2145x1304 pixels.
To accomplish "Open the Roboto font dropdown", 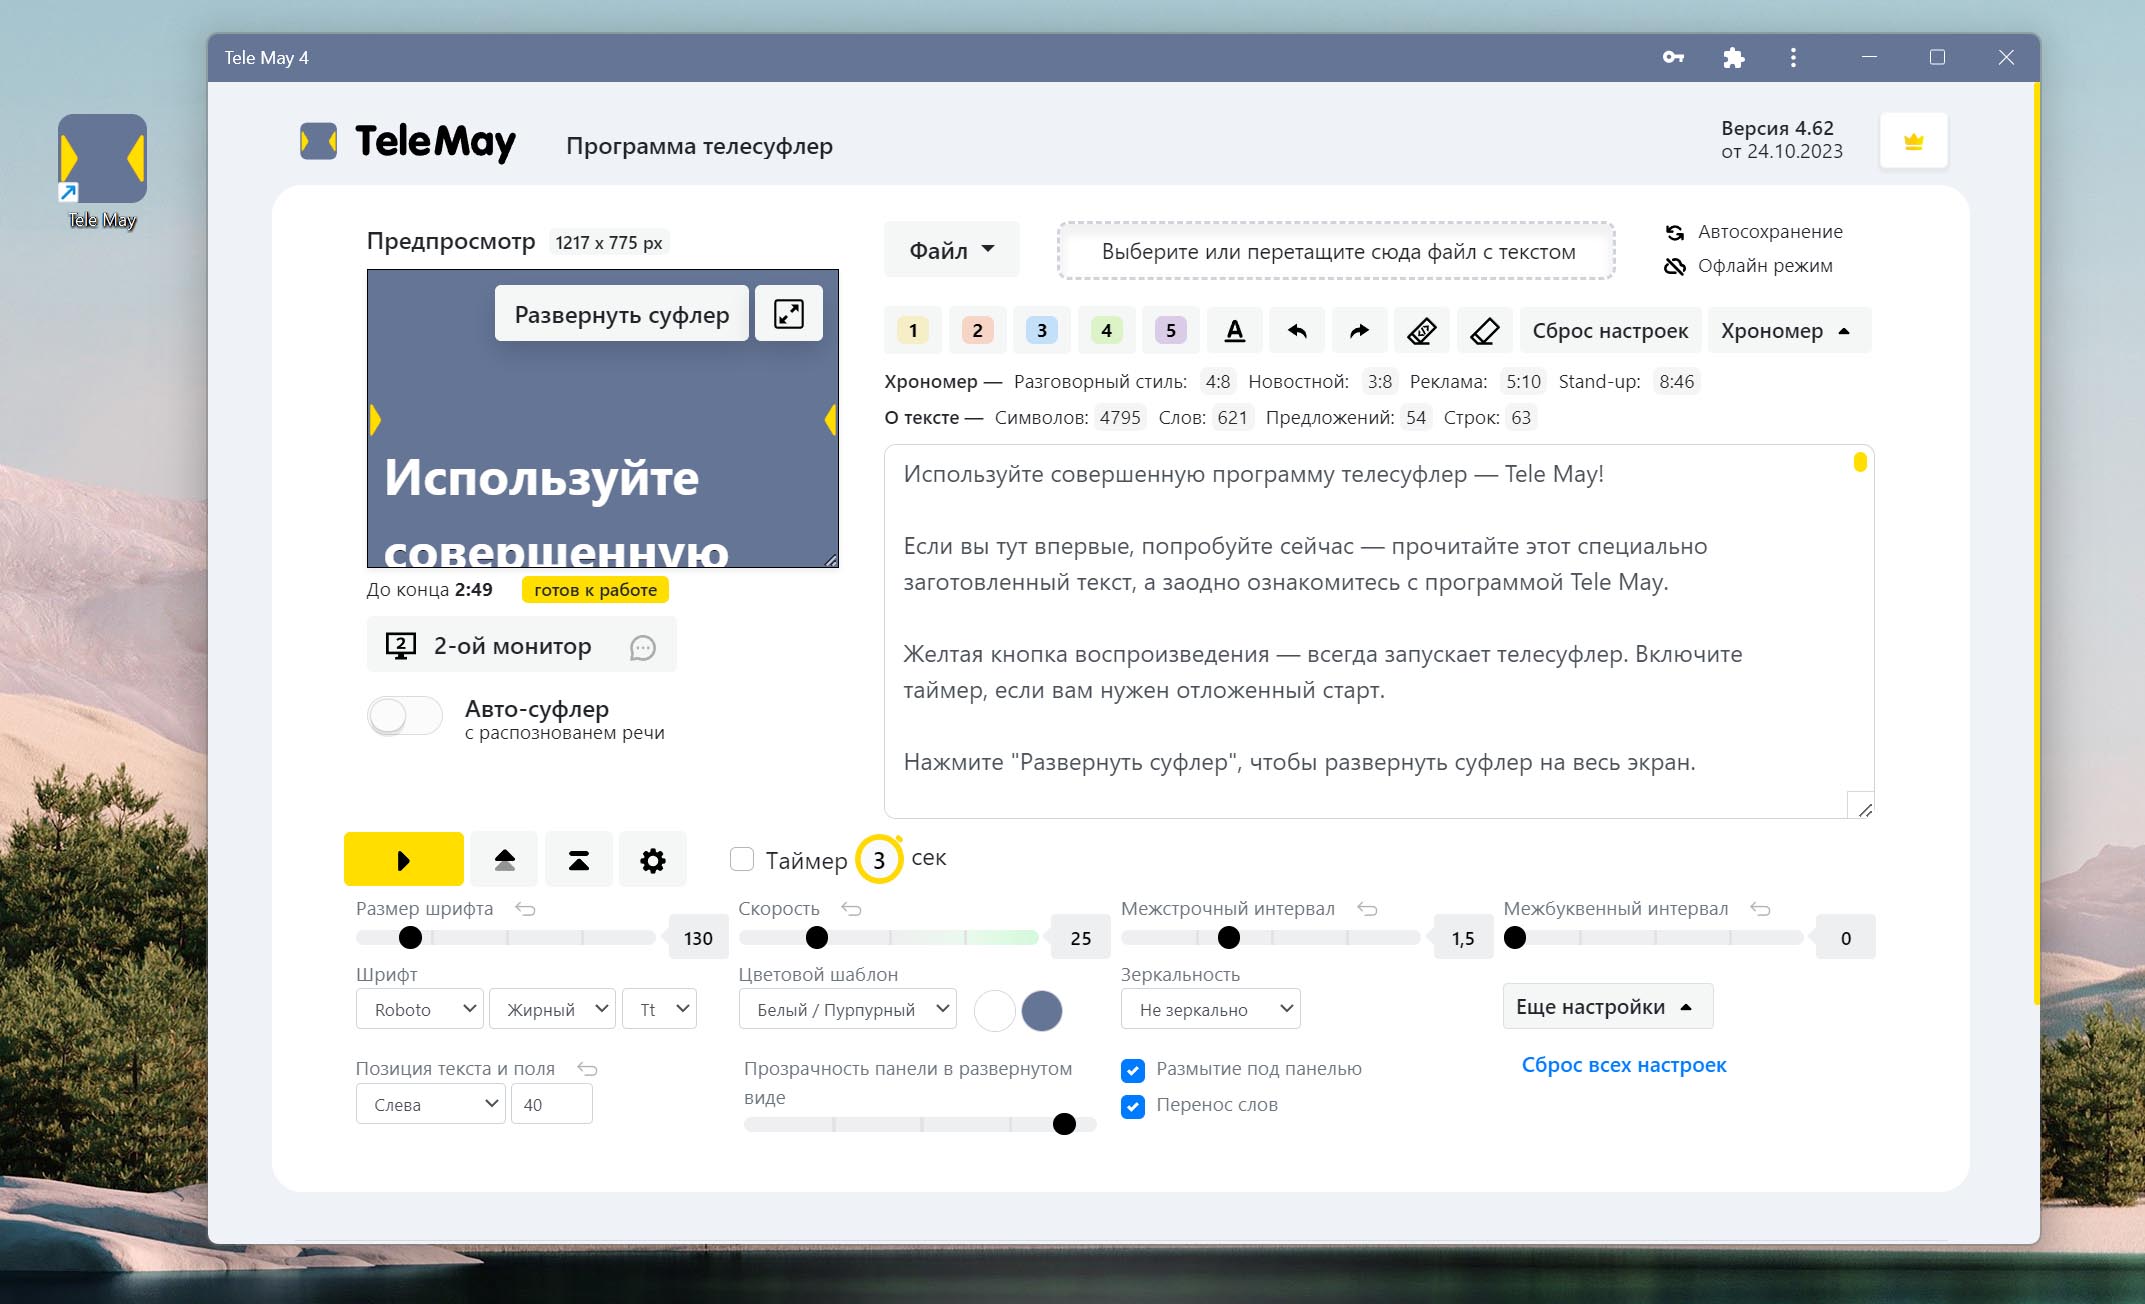I will tap(420, 1009).
